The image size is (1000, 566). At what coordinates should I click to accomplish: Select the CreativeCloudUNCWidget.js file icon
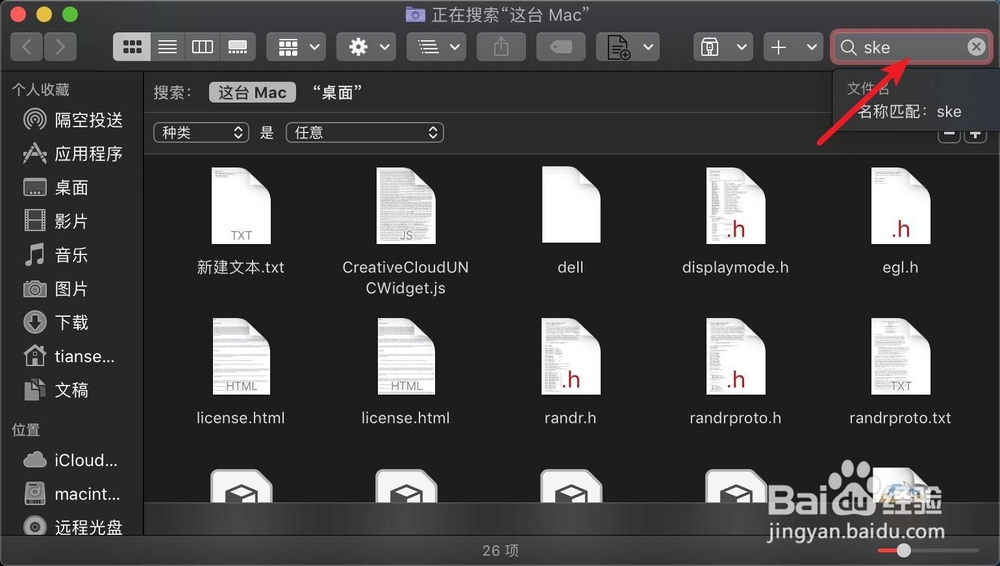[x=406, y=205]
